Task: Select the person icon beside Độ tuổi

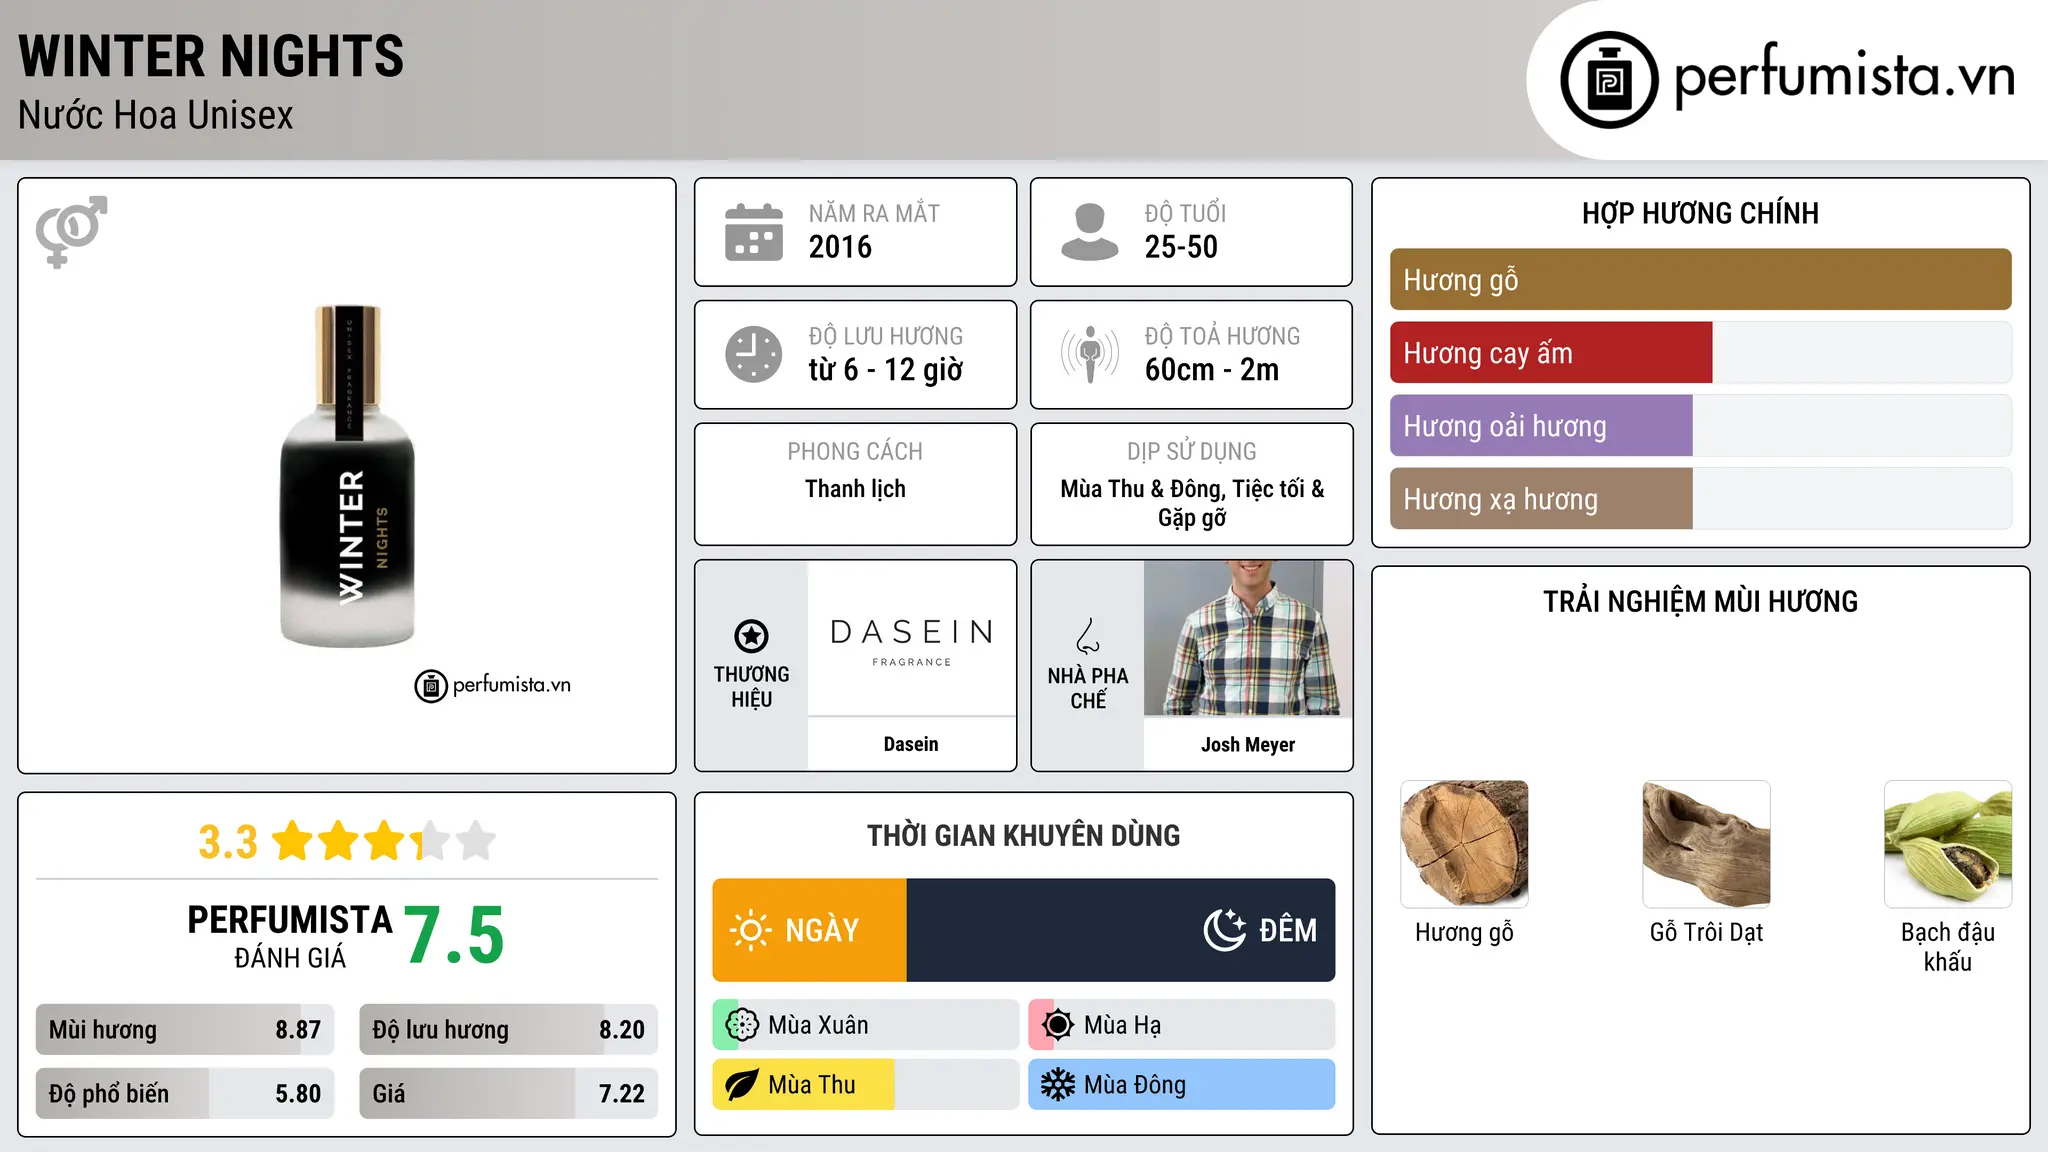Action: (1089, 232)
